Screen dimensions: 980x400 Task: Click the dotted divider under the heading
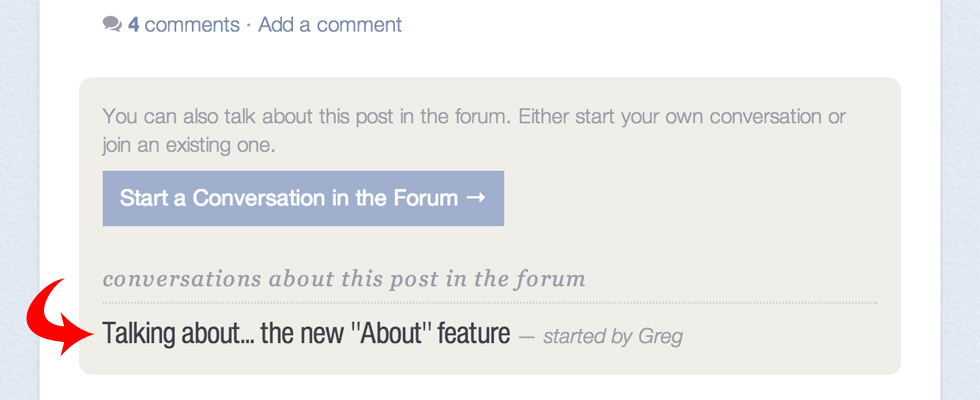point(489,302)
